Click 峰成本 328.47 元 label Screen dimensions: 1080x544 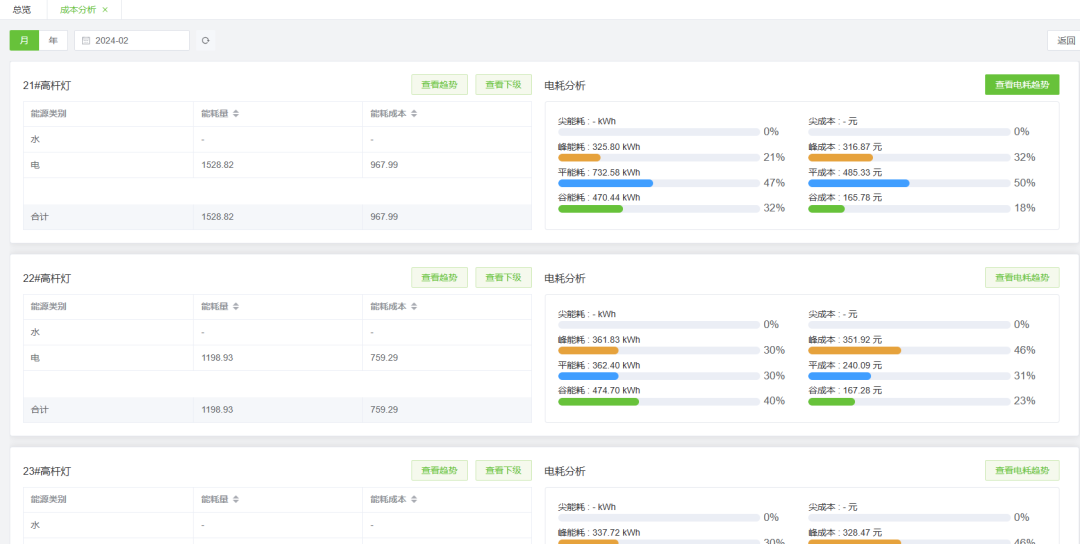(845, 532)
